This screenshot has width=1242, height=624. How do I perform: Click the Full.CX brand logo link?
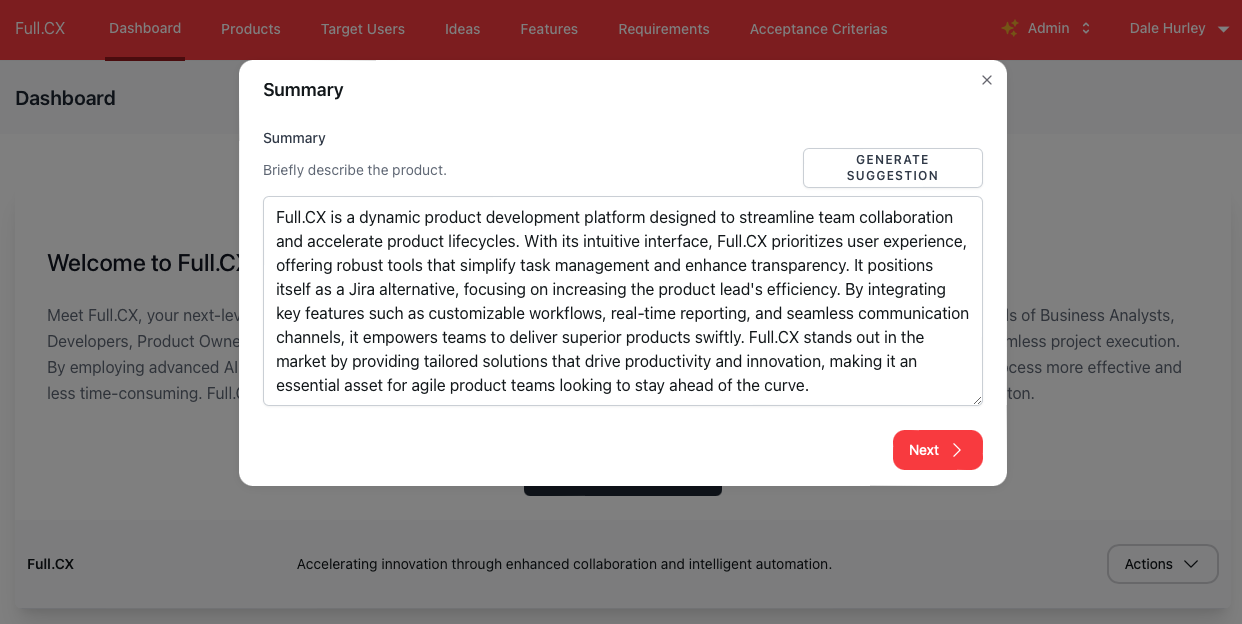coord(40,28)
